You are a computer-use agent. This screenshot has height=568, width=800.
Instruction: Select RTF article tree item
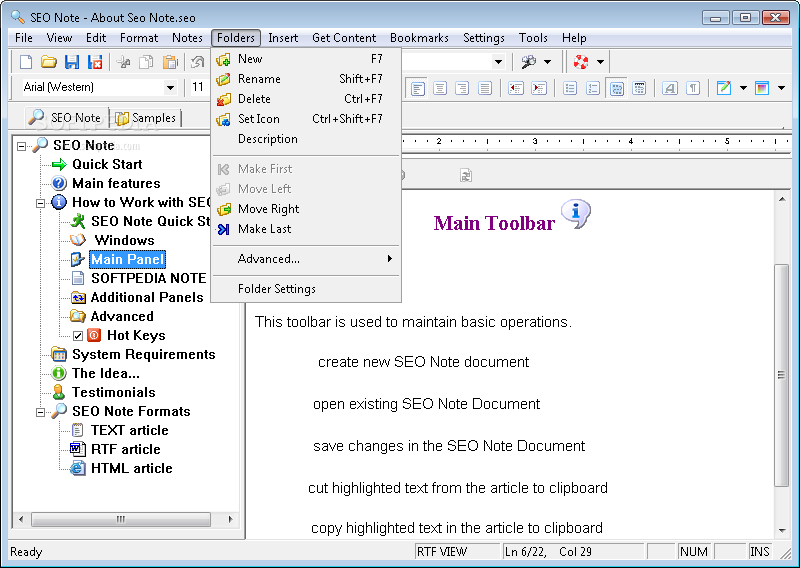(x=126, y=450)
